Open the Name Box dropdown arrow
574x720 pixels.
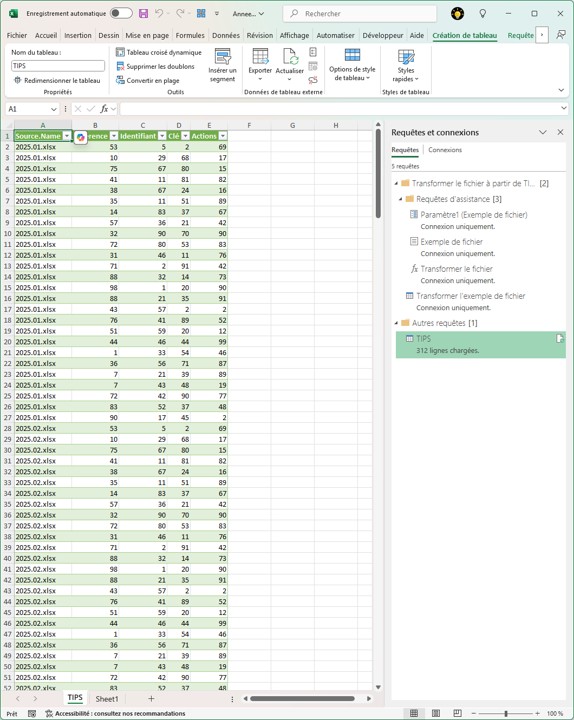pyautogui.click(x=54, y=109)
